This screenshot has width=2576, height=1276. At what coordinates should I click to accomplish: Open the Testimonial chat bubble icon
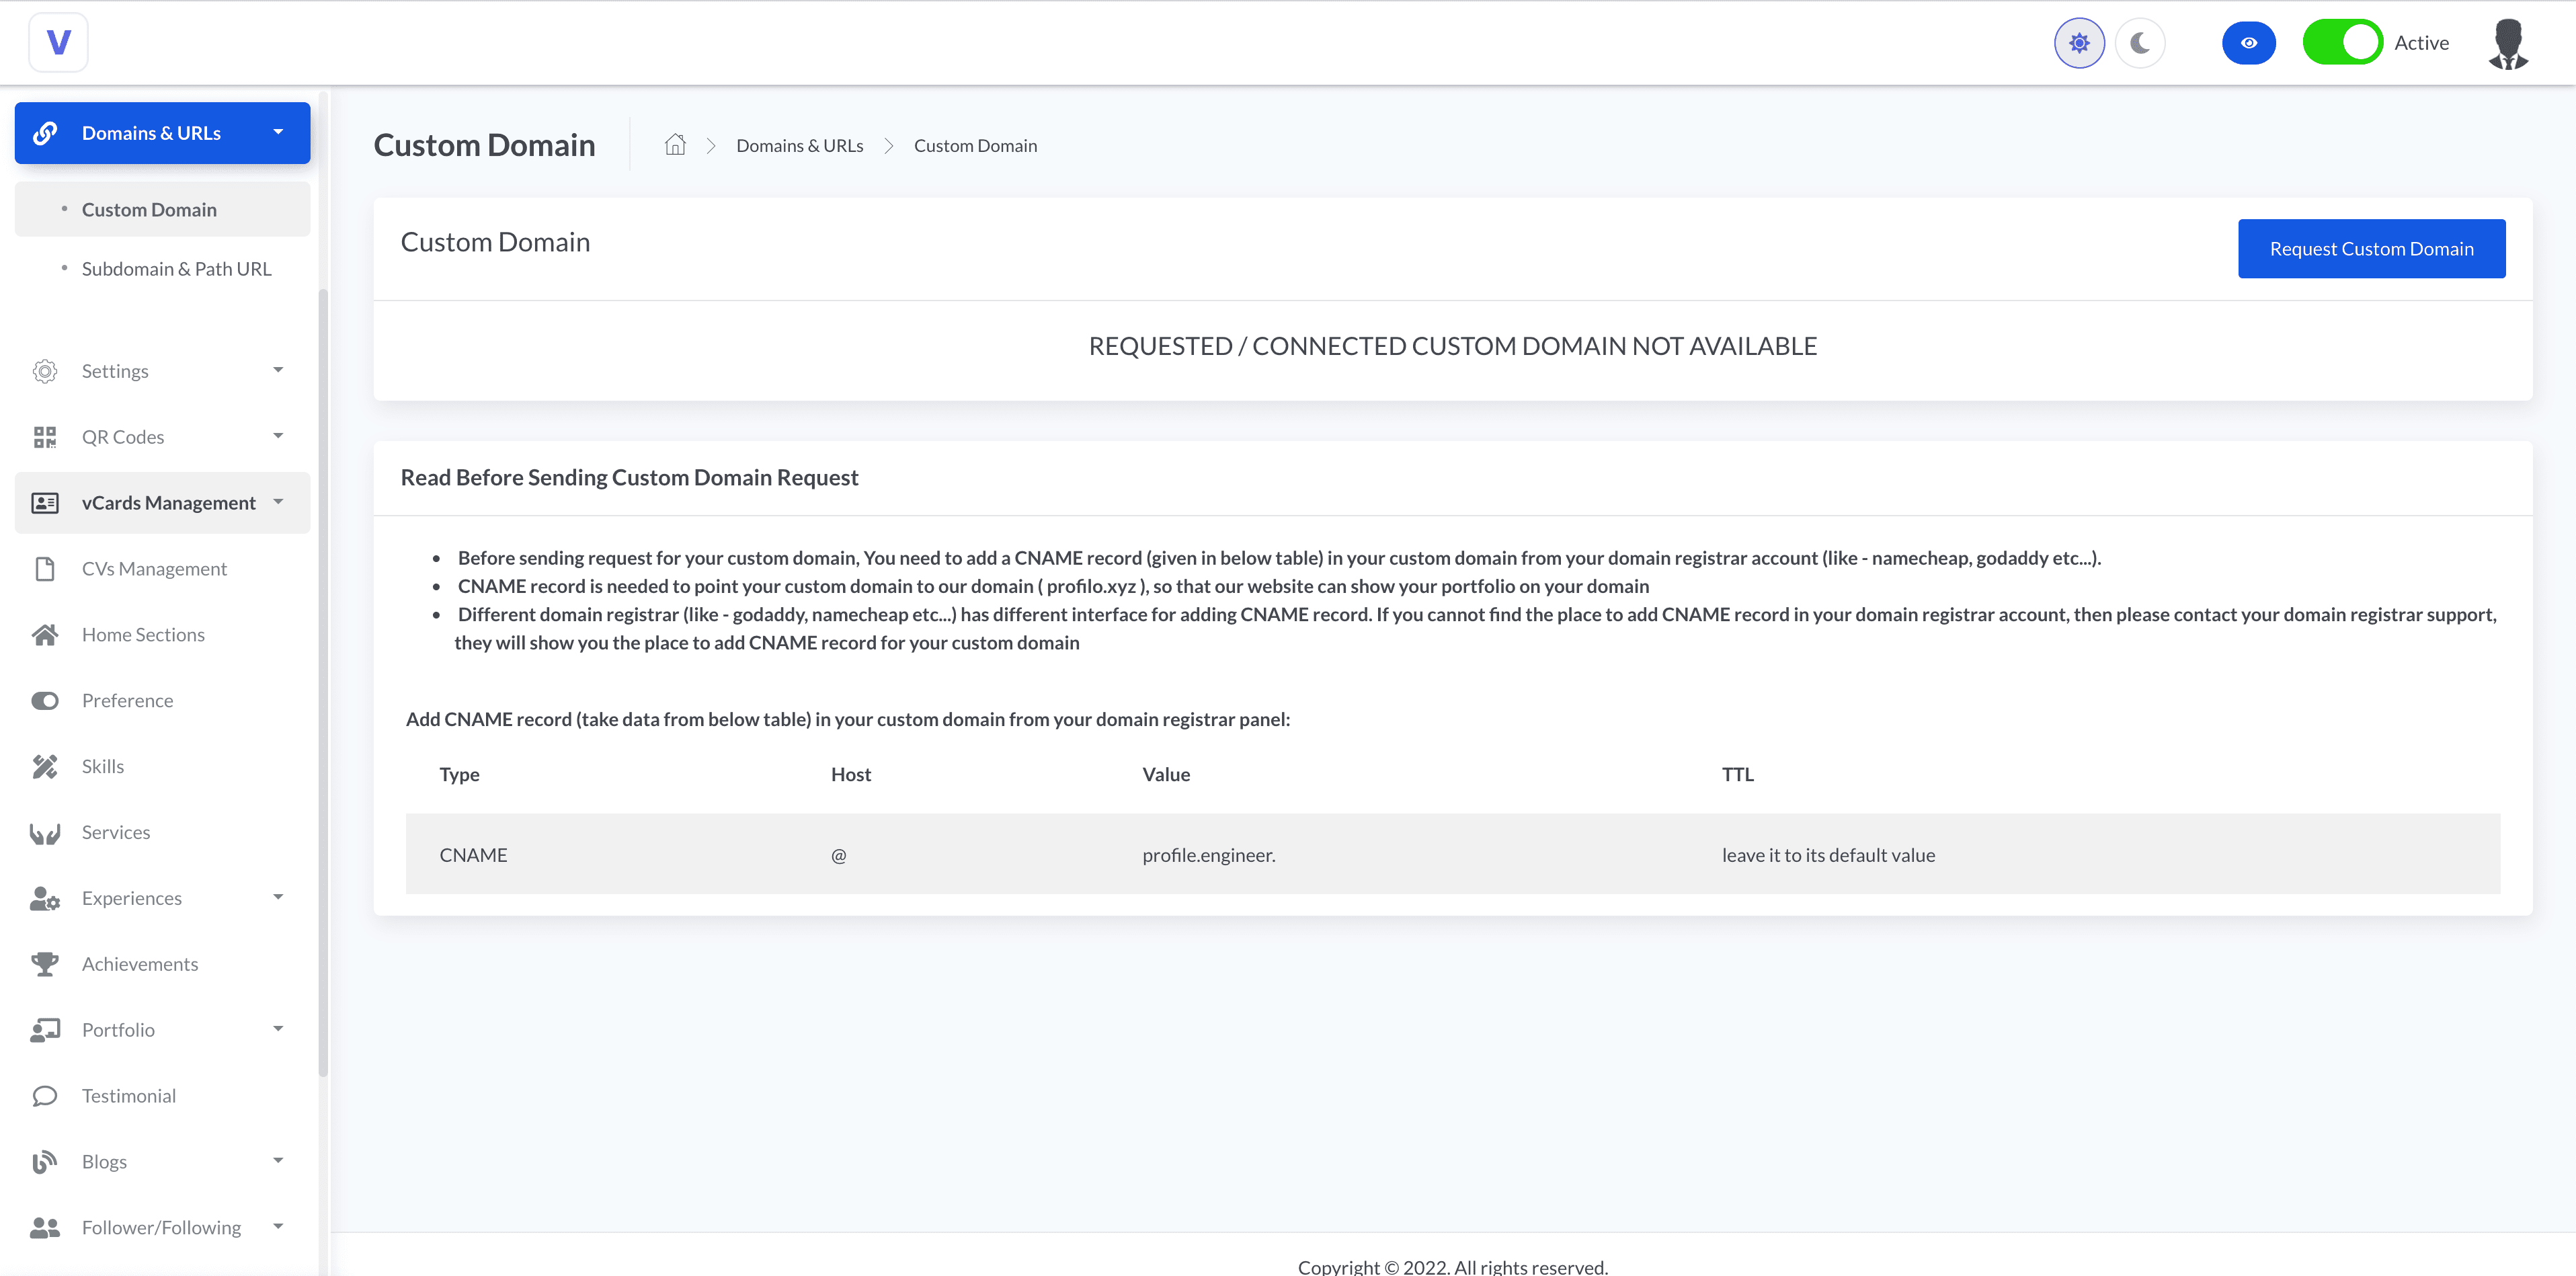pos(45,1096)
